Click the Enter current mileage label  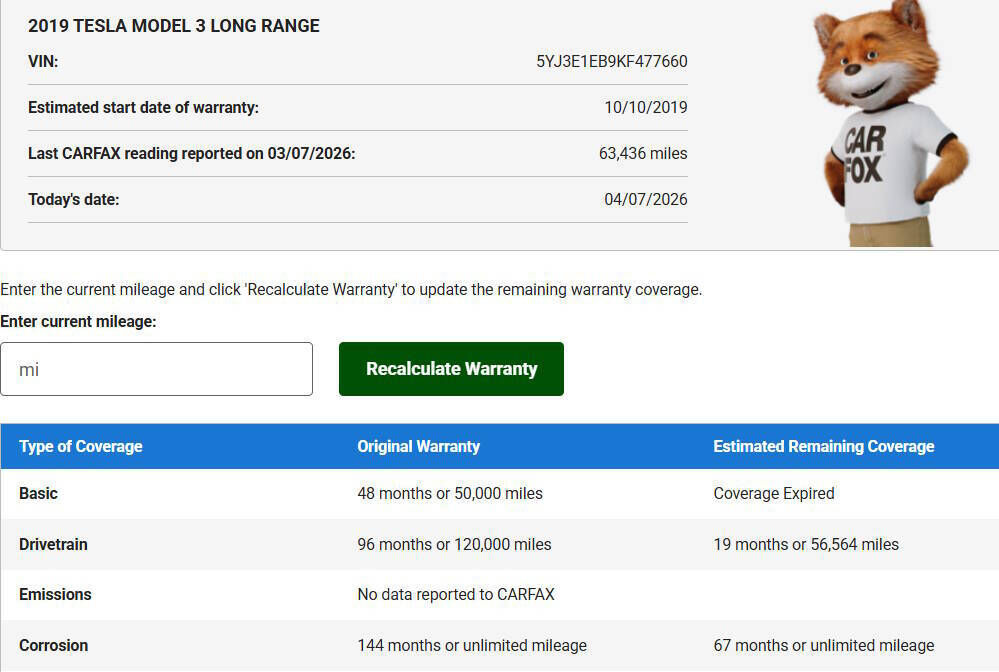(78, 321)
